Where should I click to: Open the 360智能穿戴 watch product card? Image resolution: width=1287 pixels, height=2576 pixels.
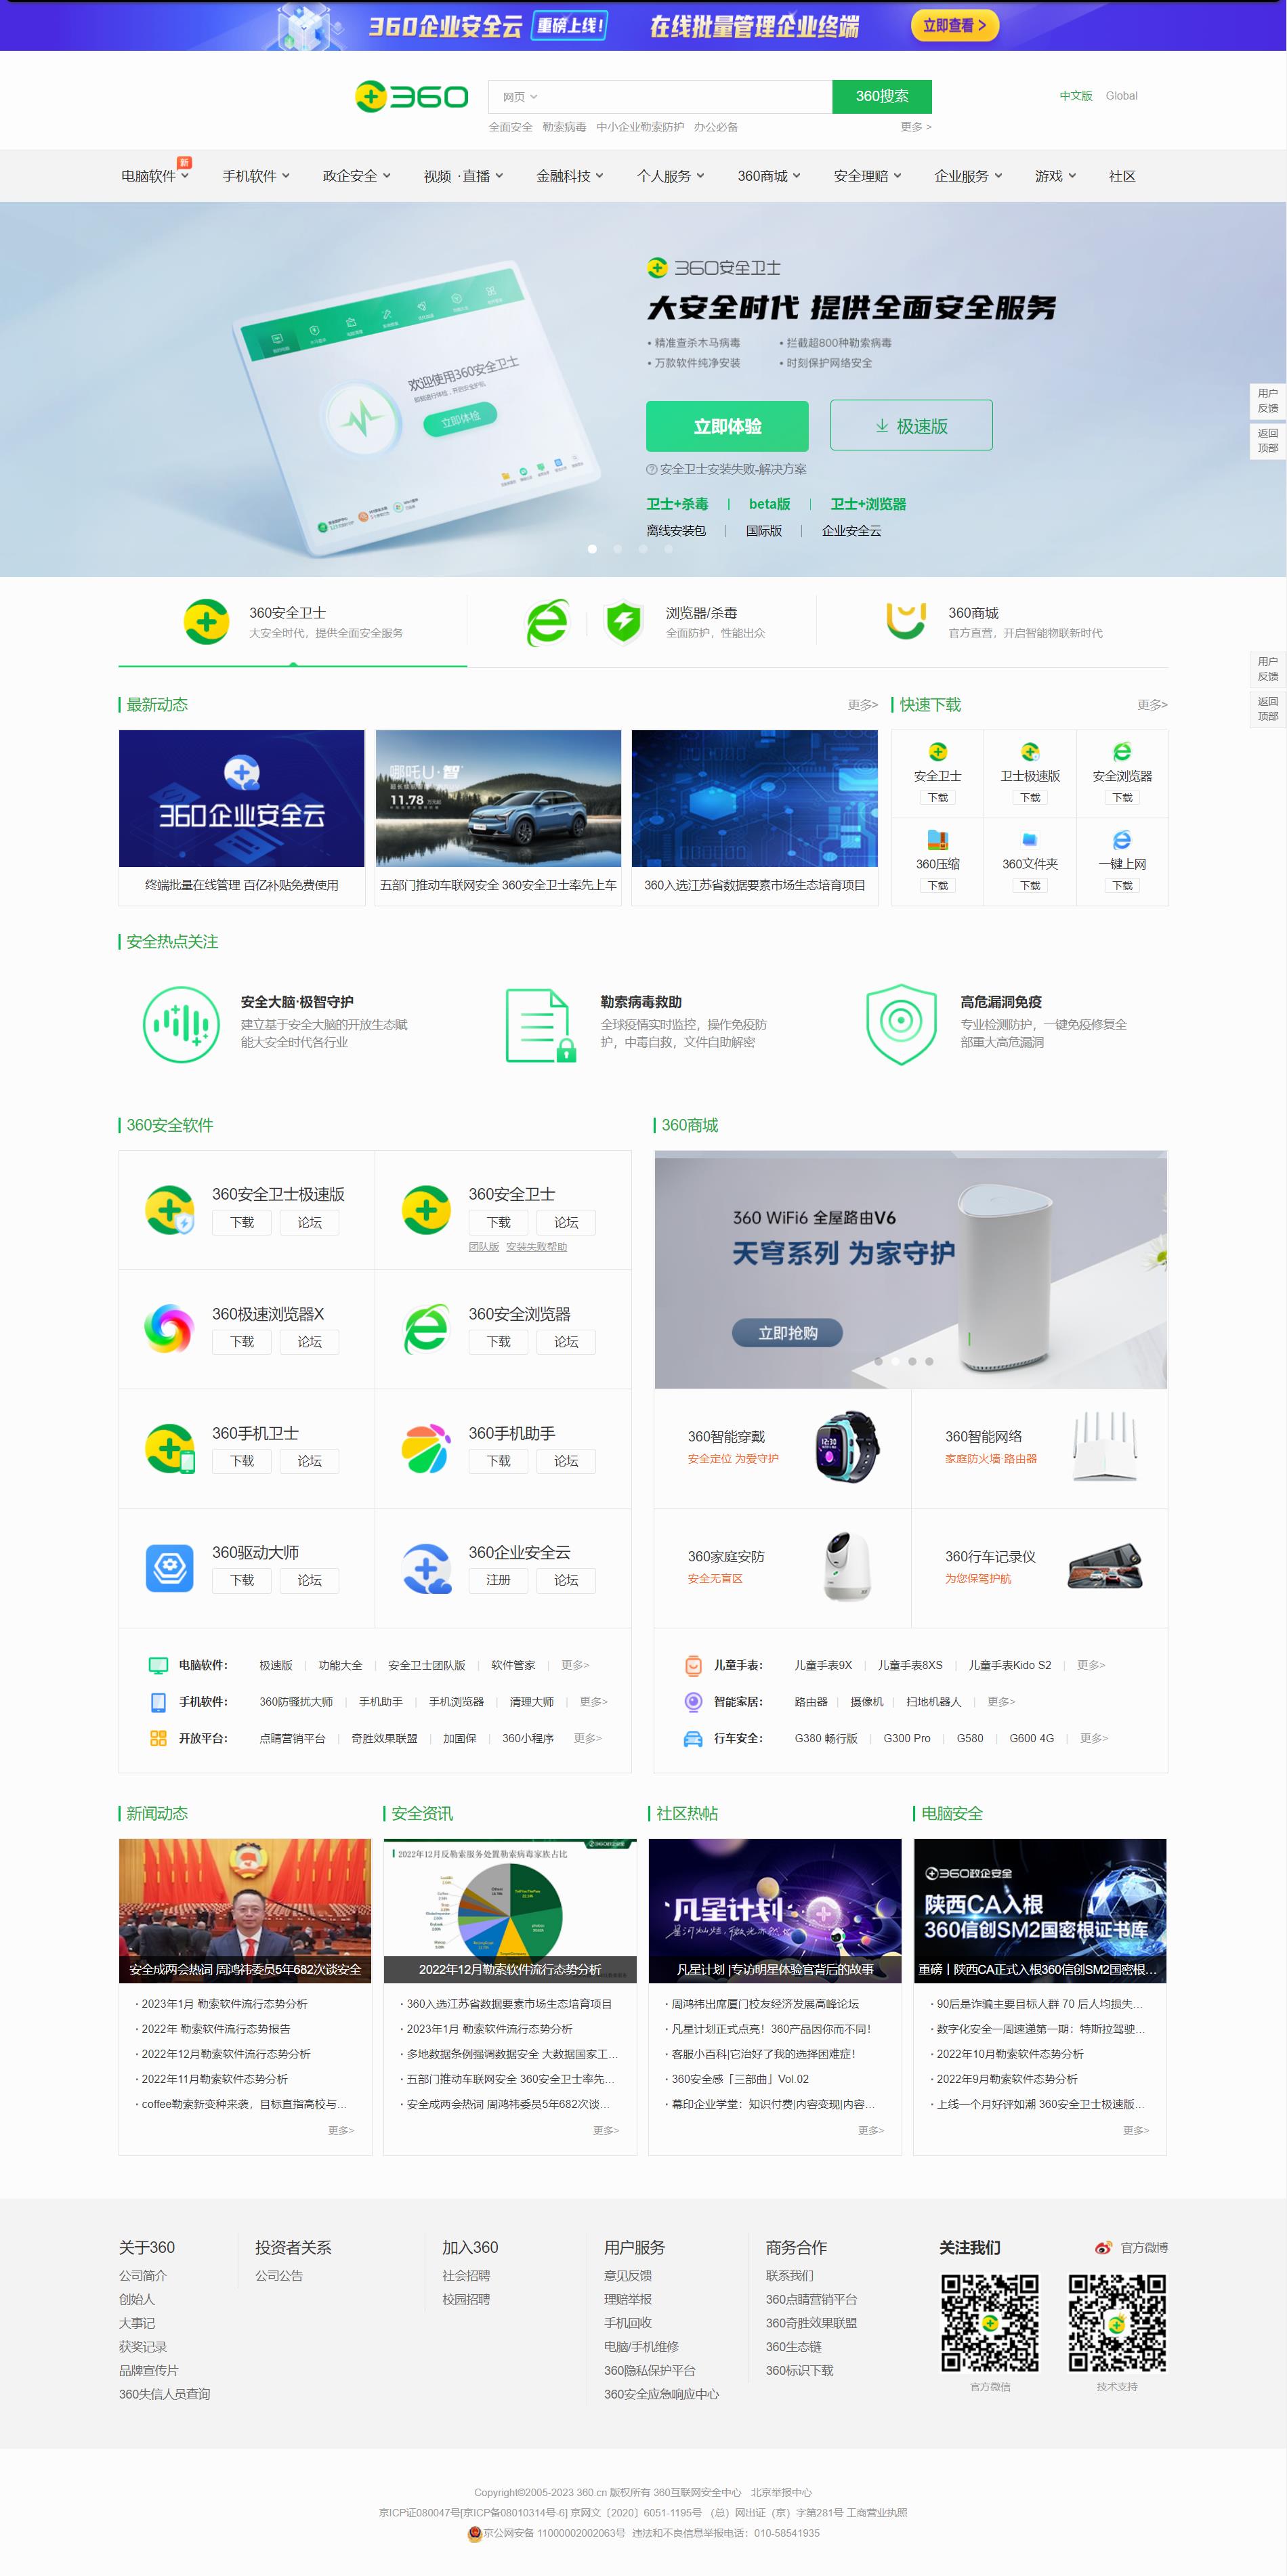point(782,1448)
